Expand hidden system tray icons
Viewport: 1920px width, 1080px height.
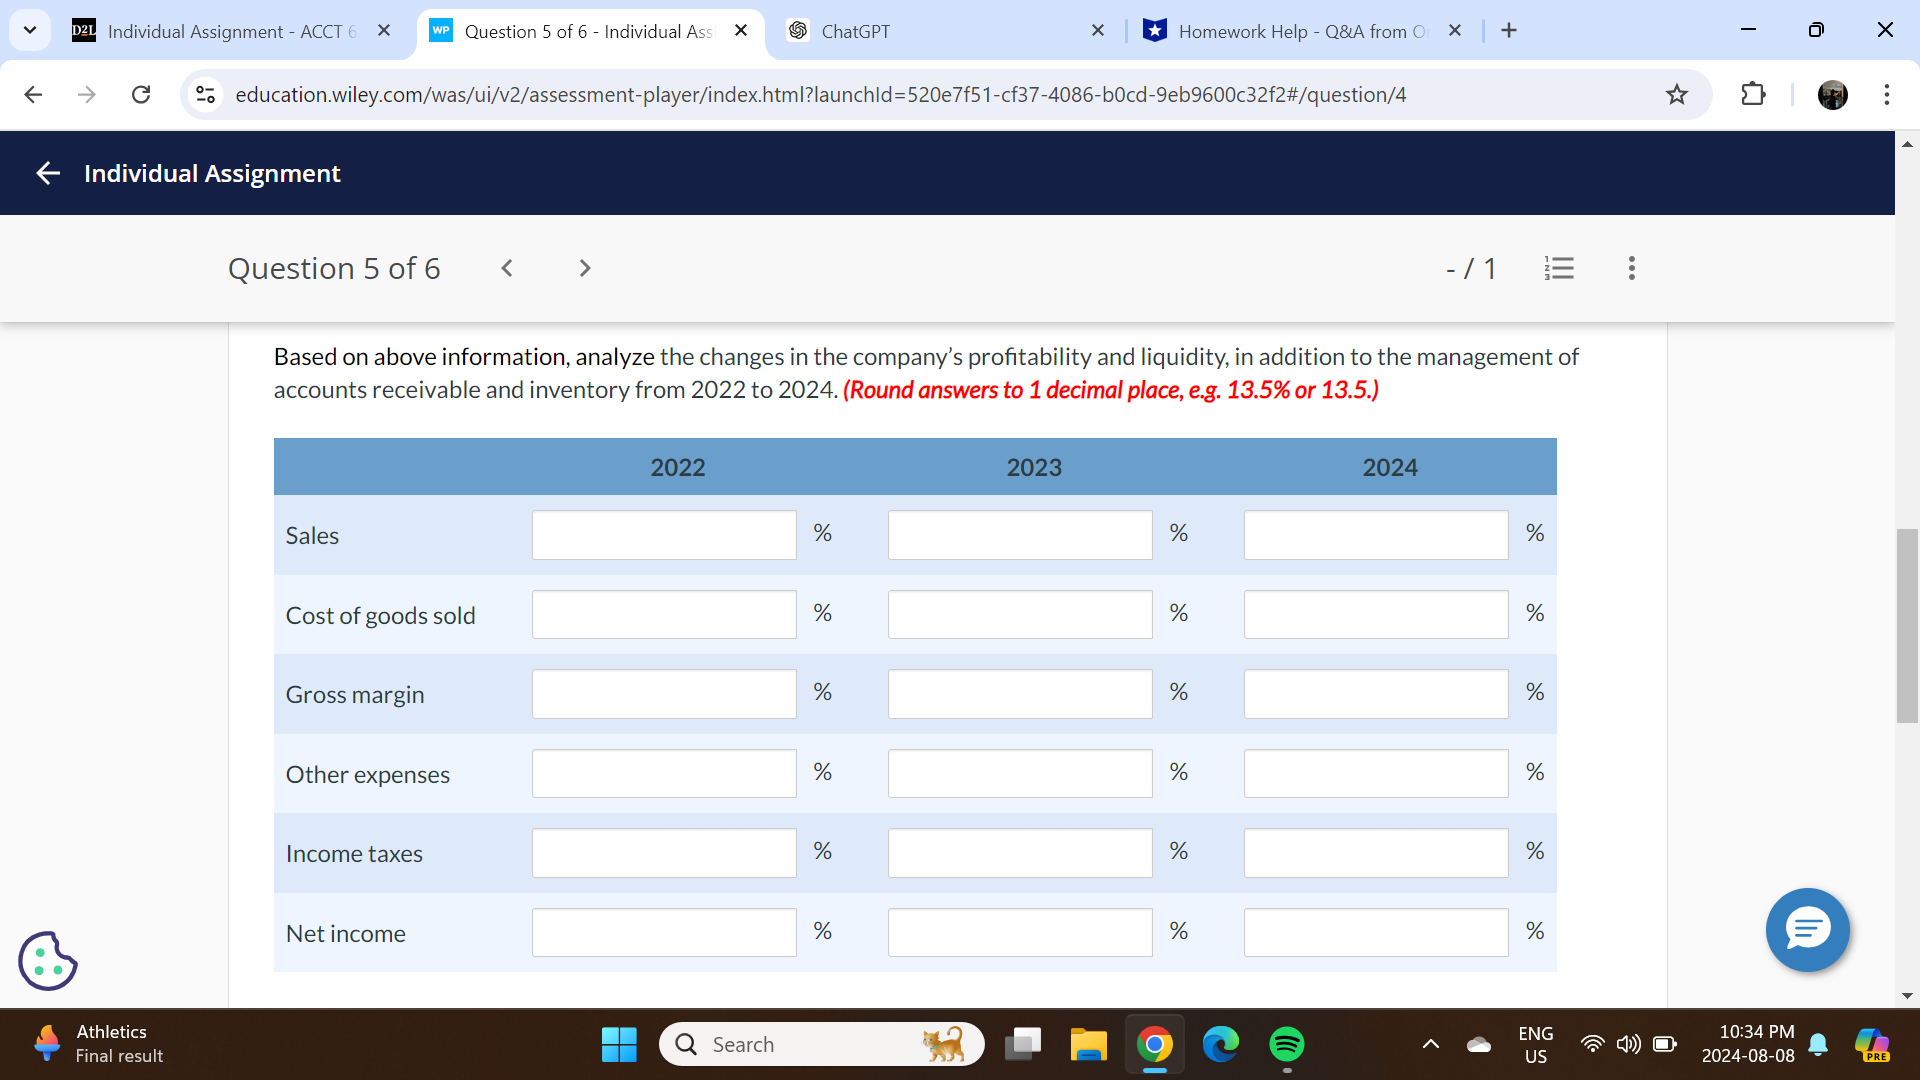[1430, 1044]
